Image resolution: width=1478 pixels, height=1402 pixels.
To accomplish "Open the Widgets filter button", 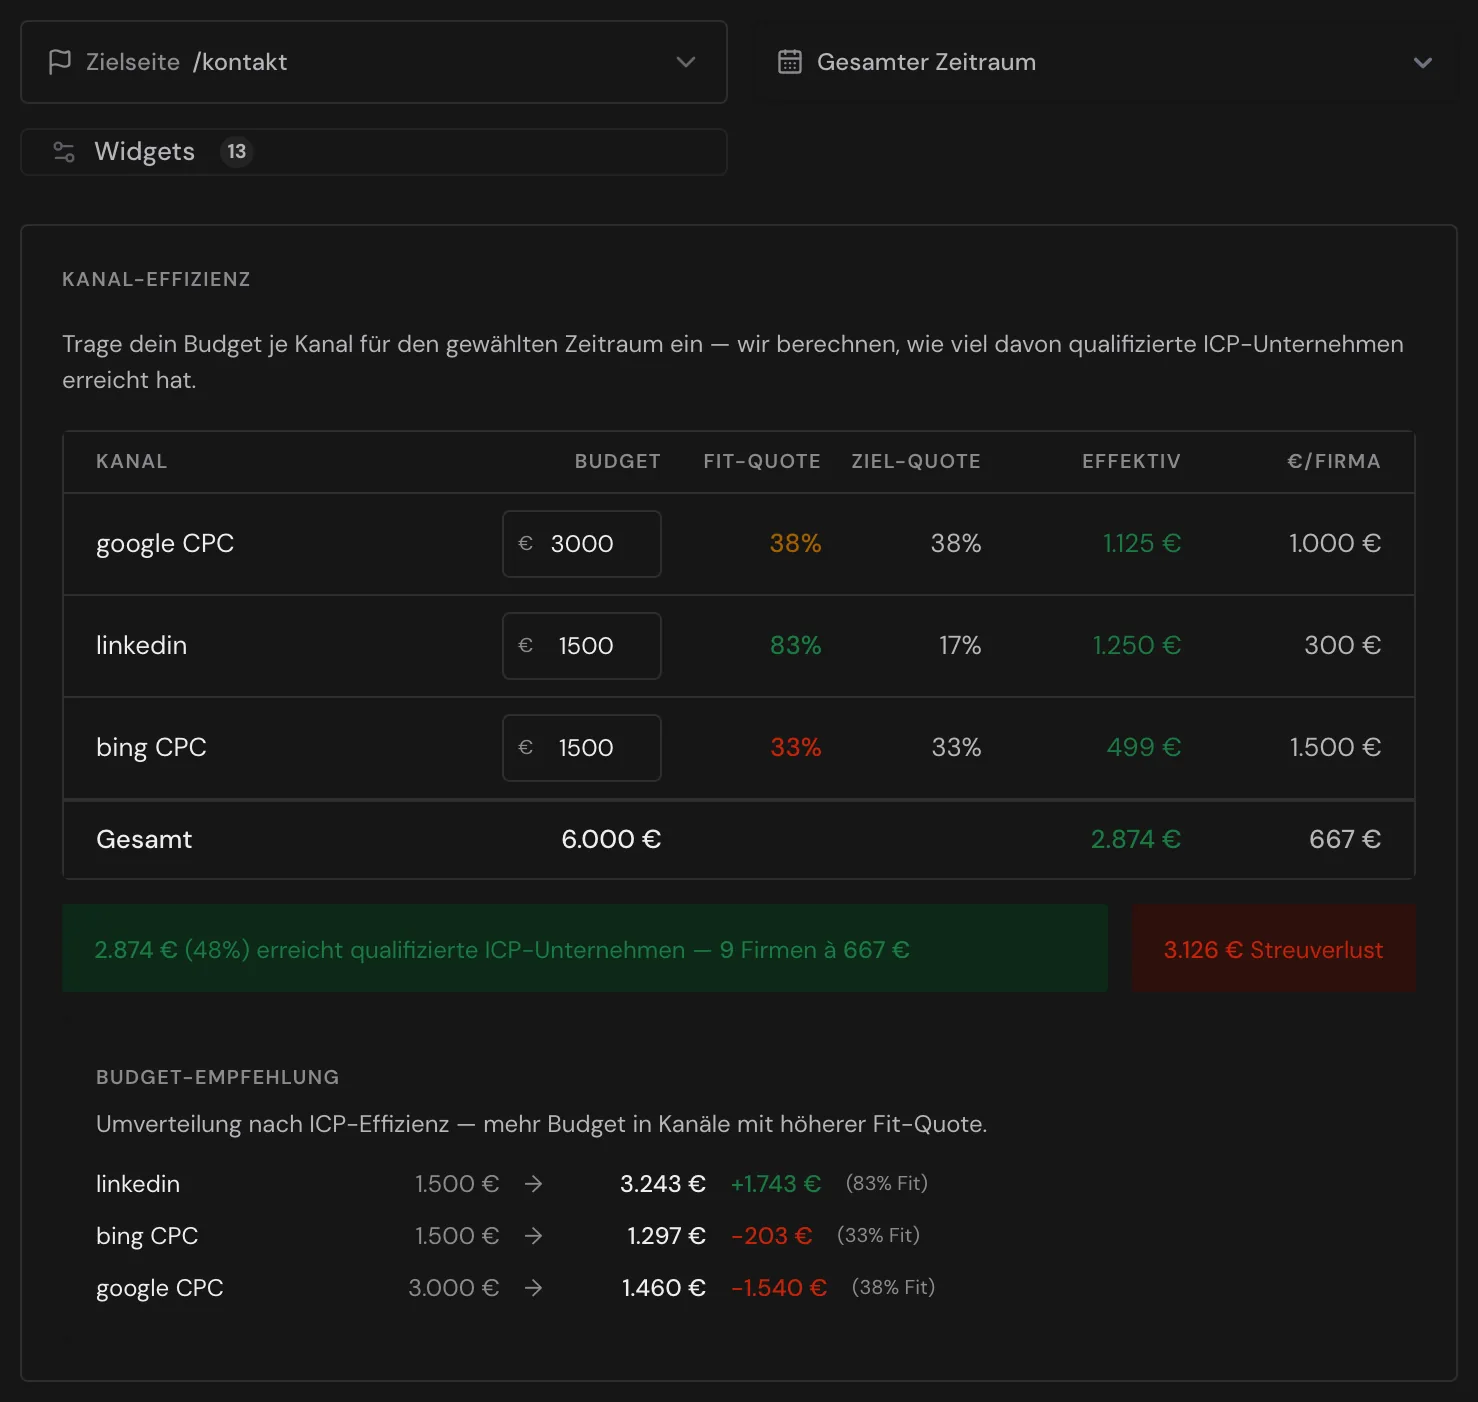I will tap(374, 152).
